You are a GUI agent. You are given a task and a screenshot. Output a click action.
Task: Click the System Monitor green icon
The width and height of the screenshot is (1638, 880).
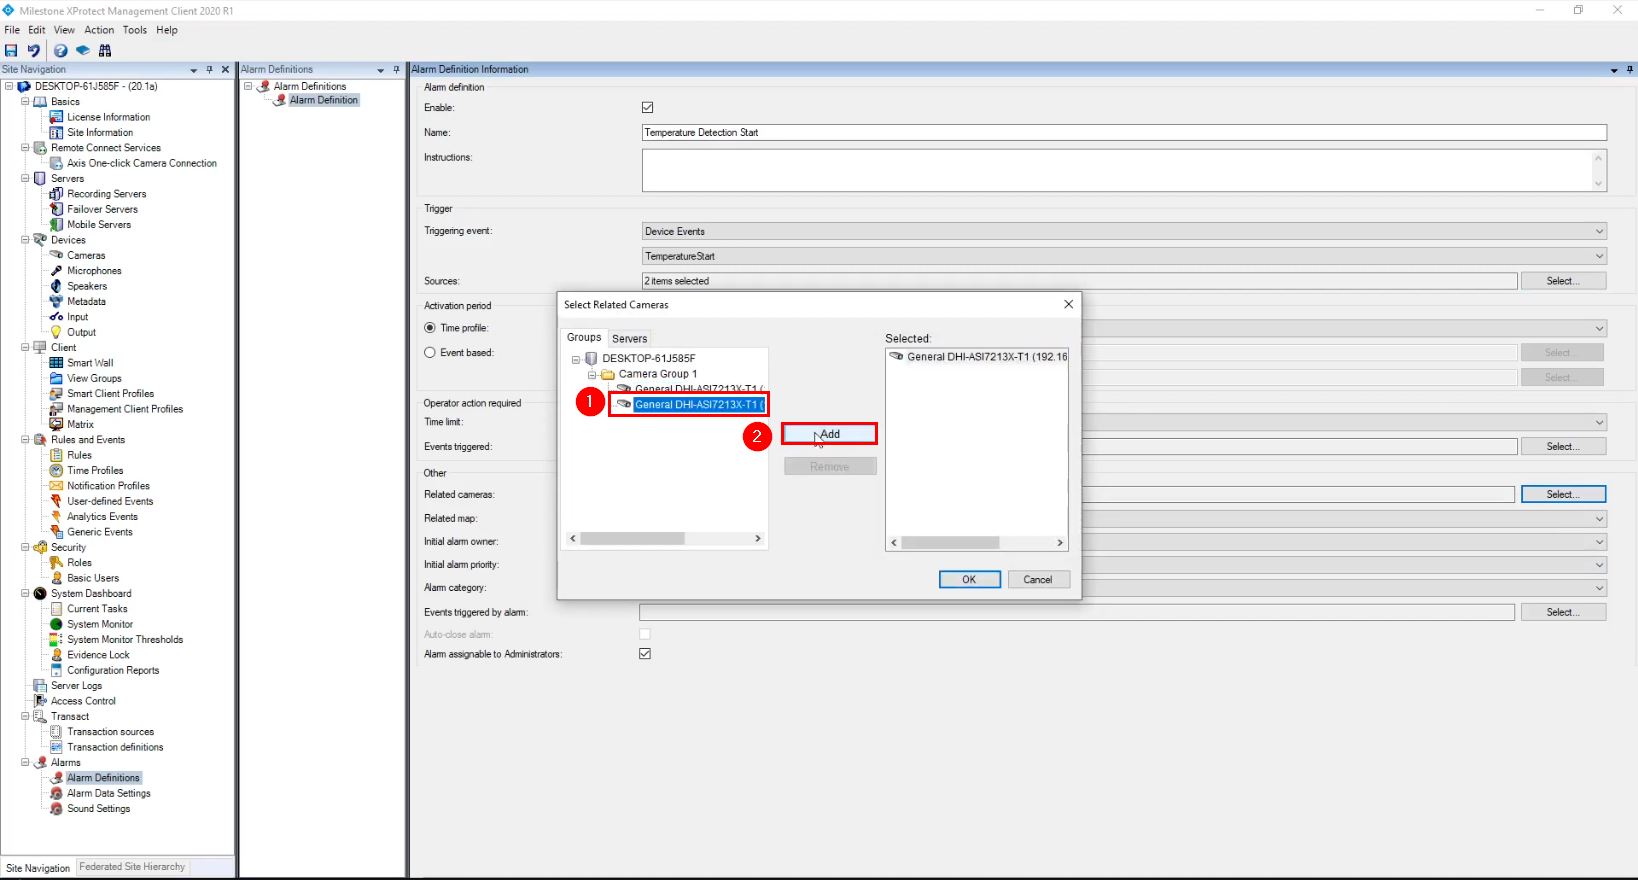(56, 624)
